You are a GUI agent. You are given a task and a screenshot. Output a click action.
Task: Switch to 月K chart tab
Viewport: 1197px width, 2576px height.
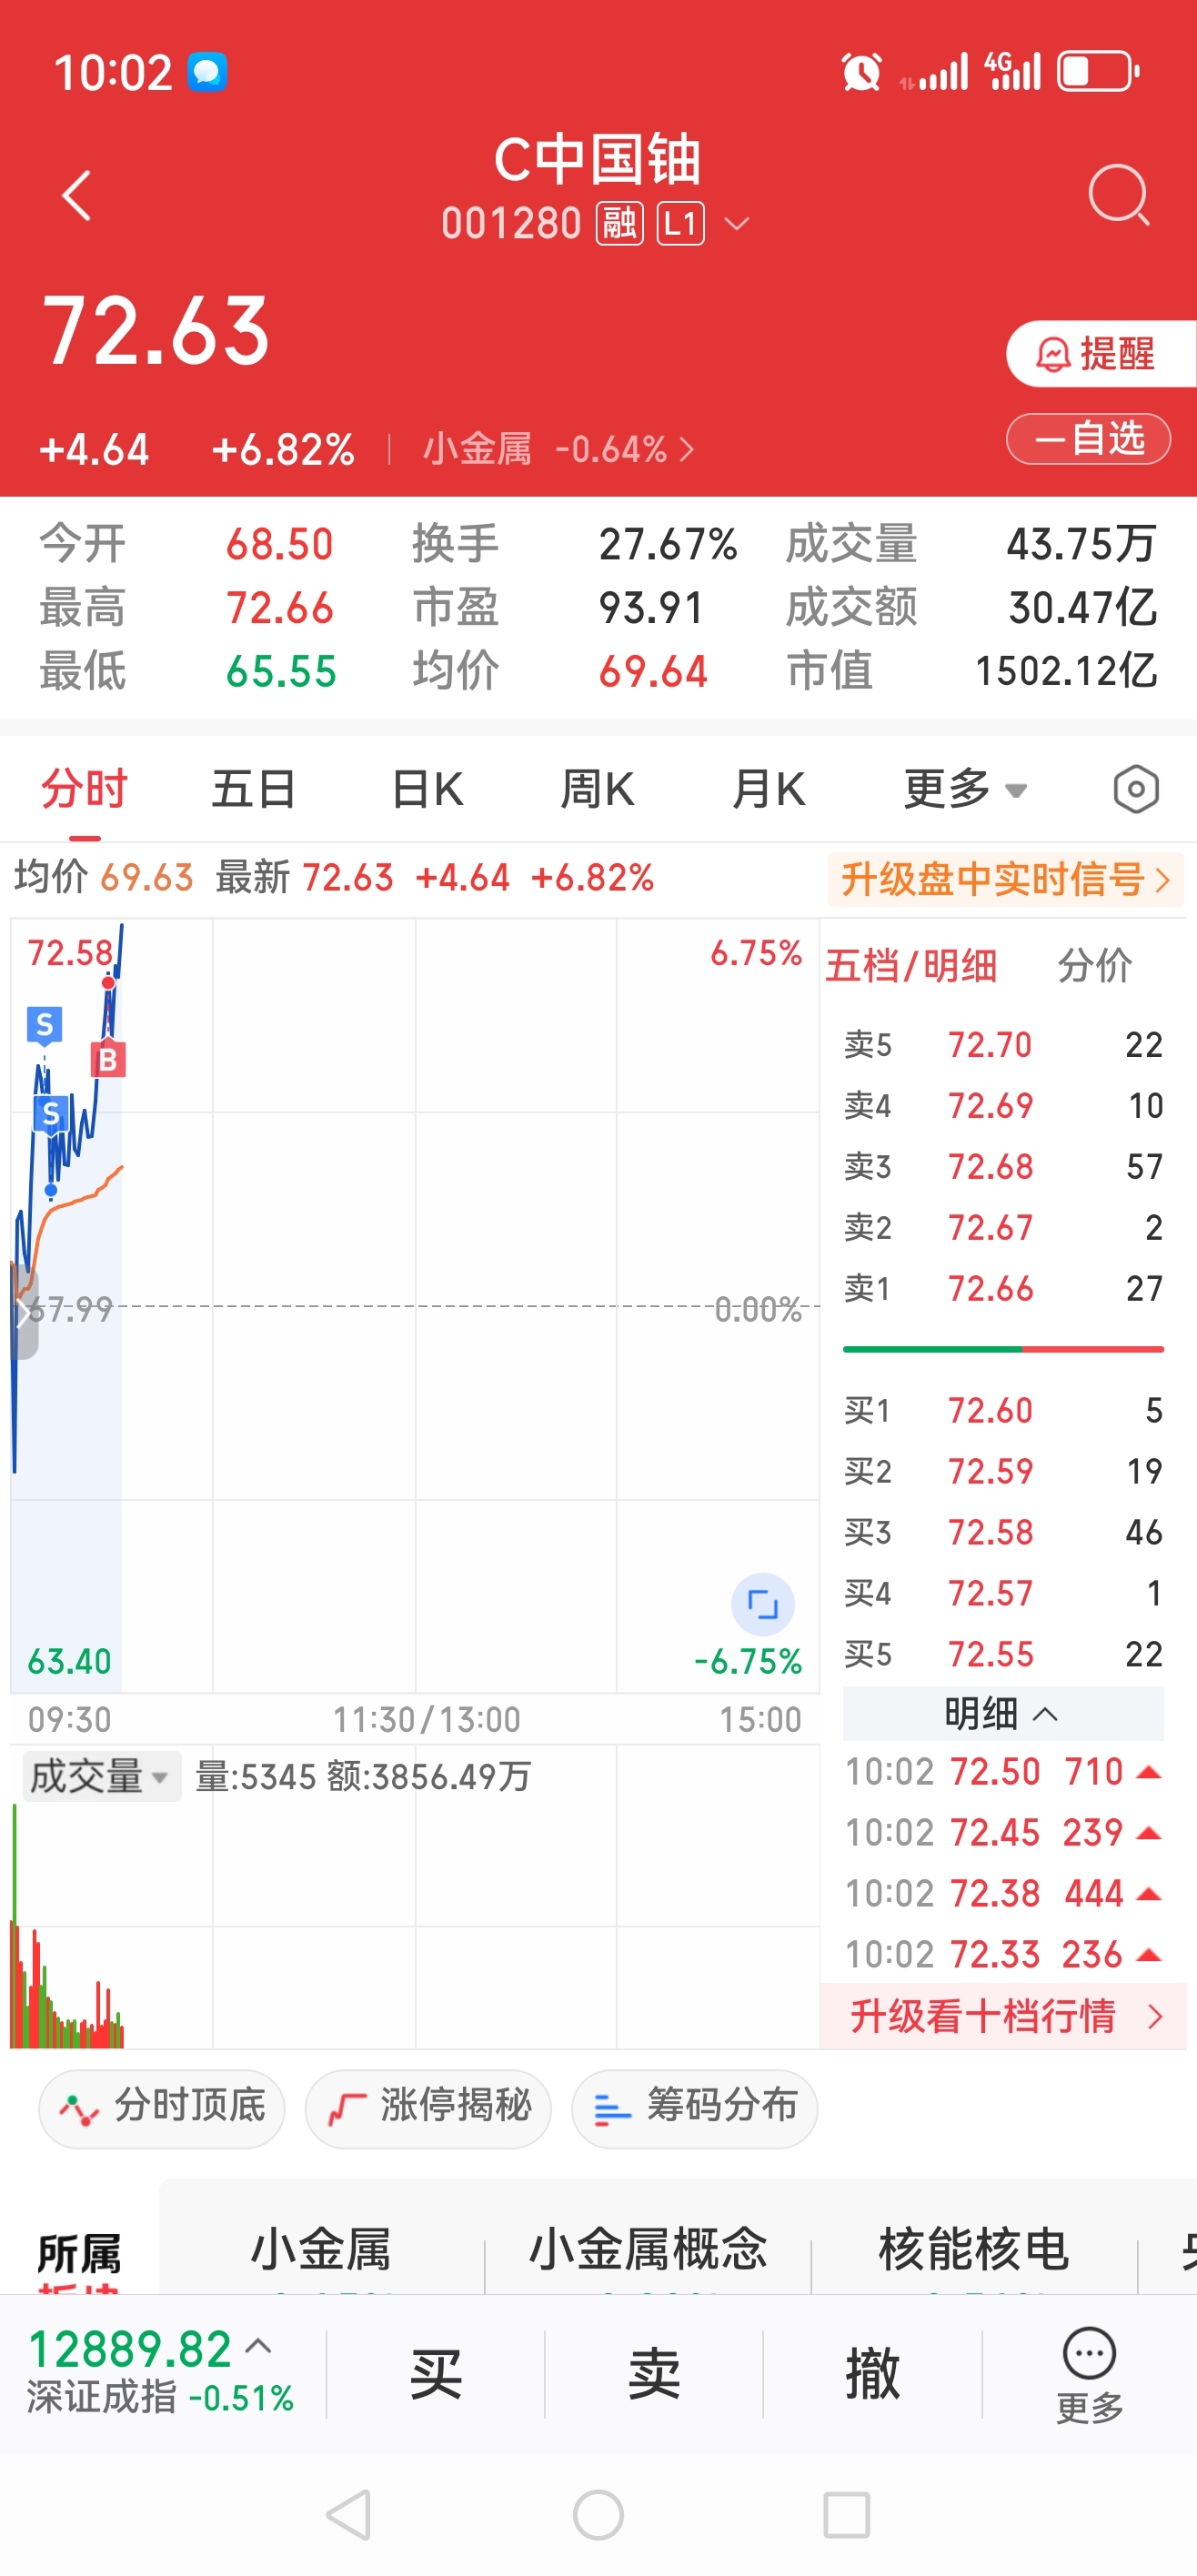tap(768, 789)
